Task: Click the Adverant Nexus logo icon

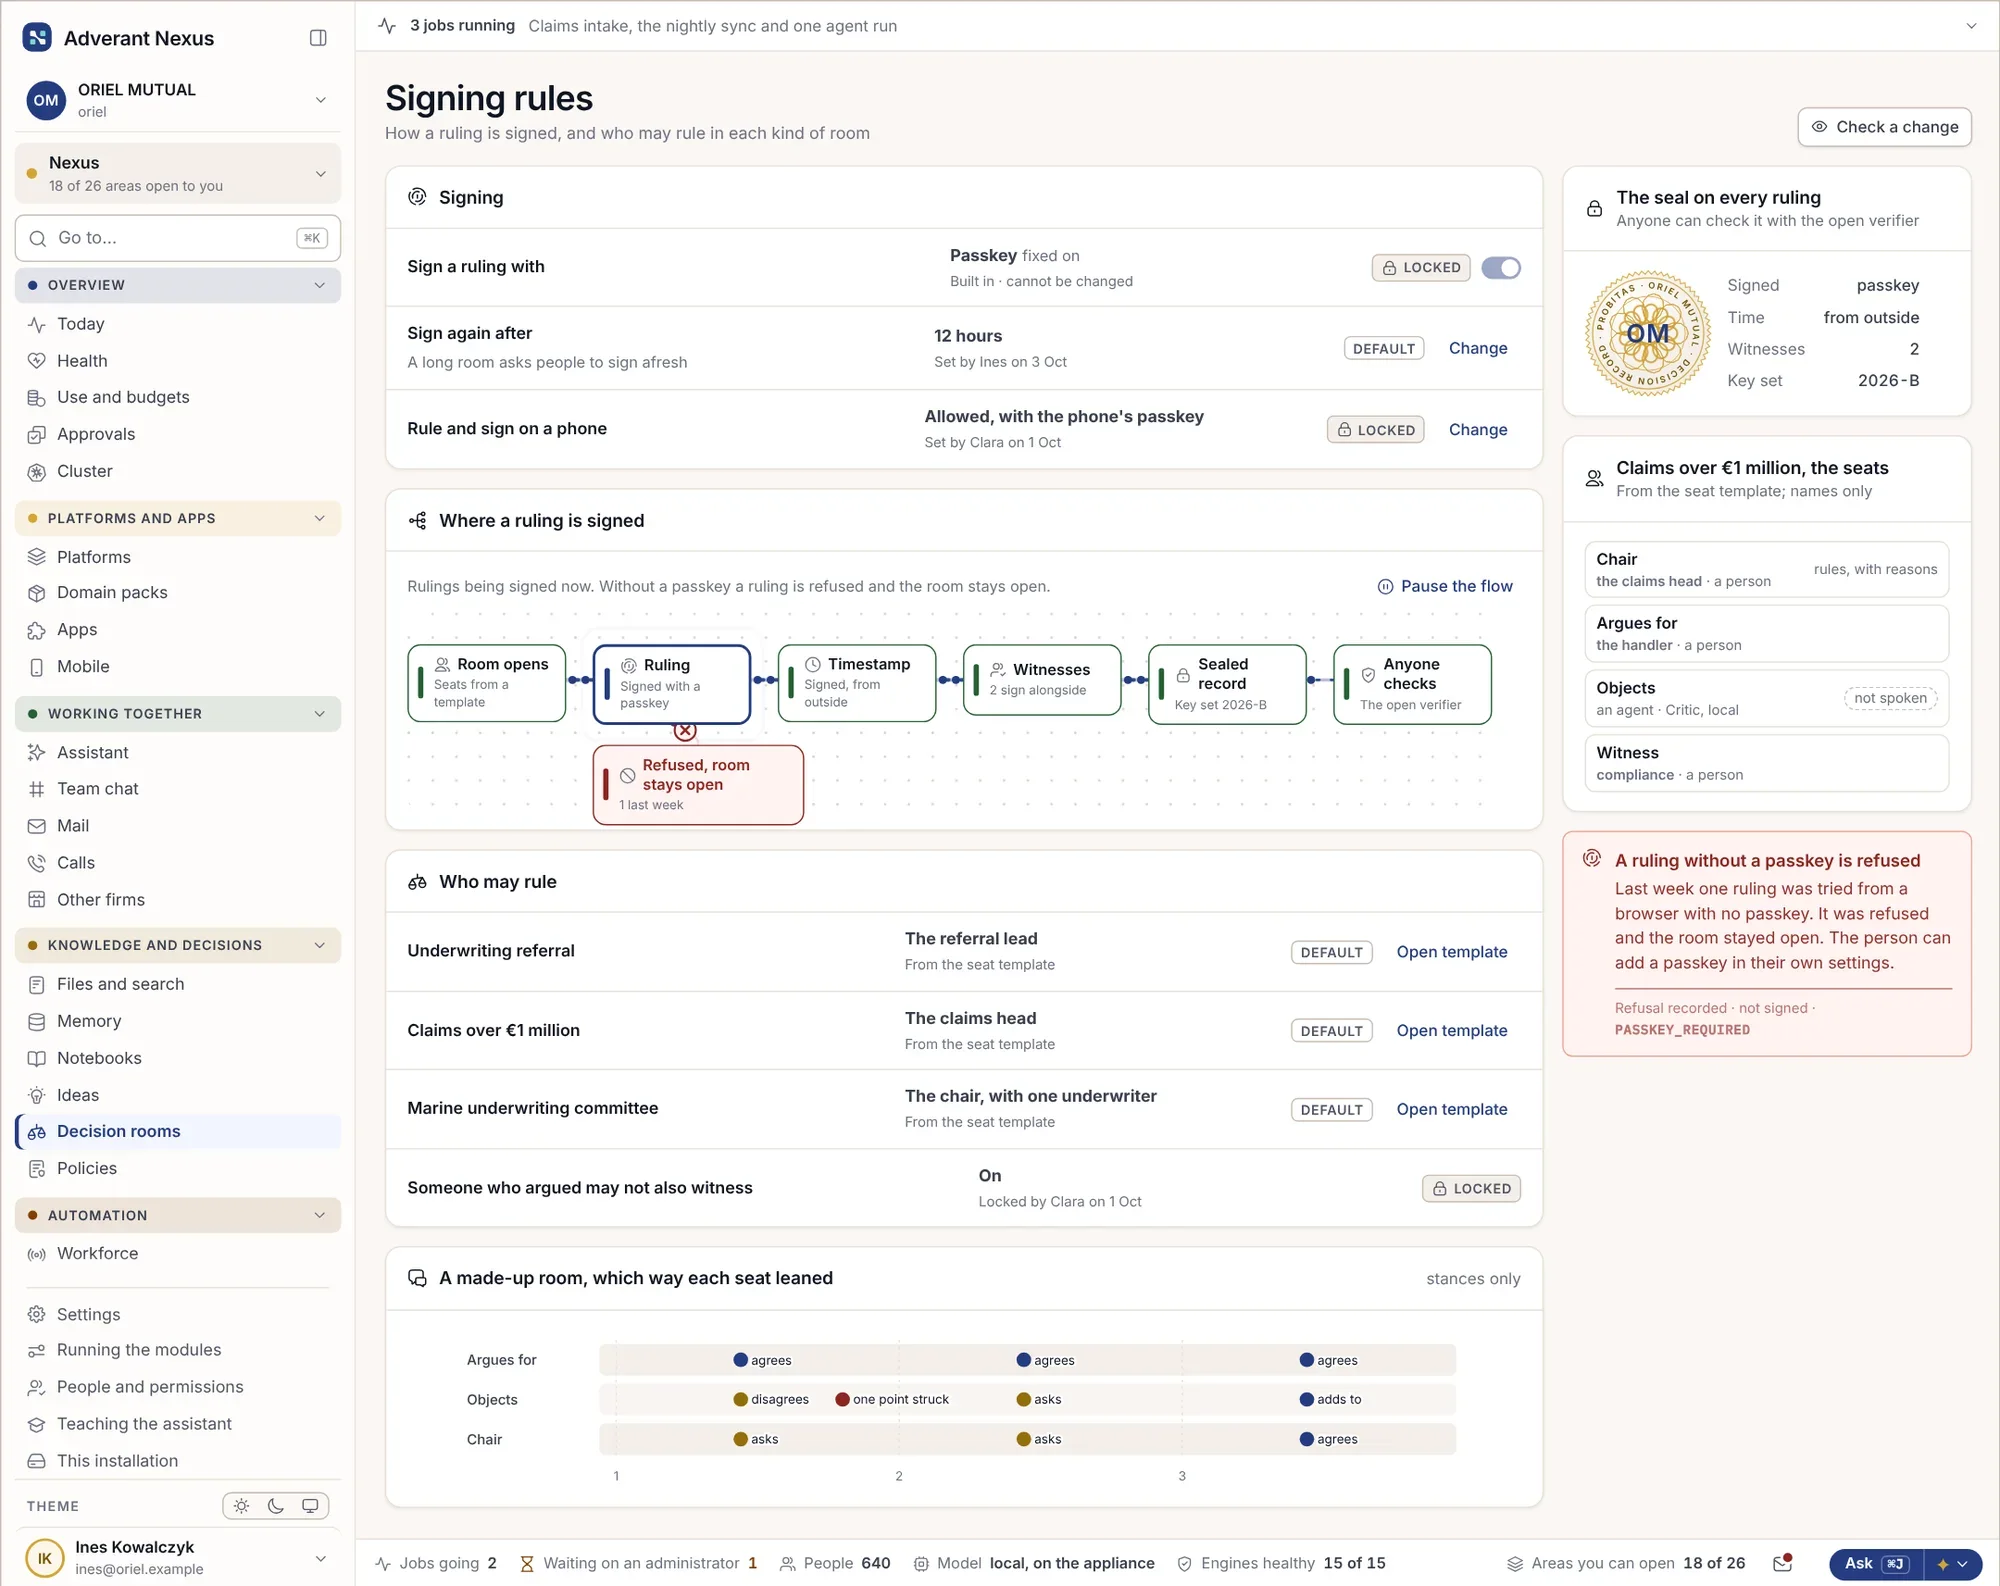Action: click(x=37, y=38)
